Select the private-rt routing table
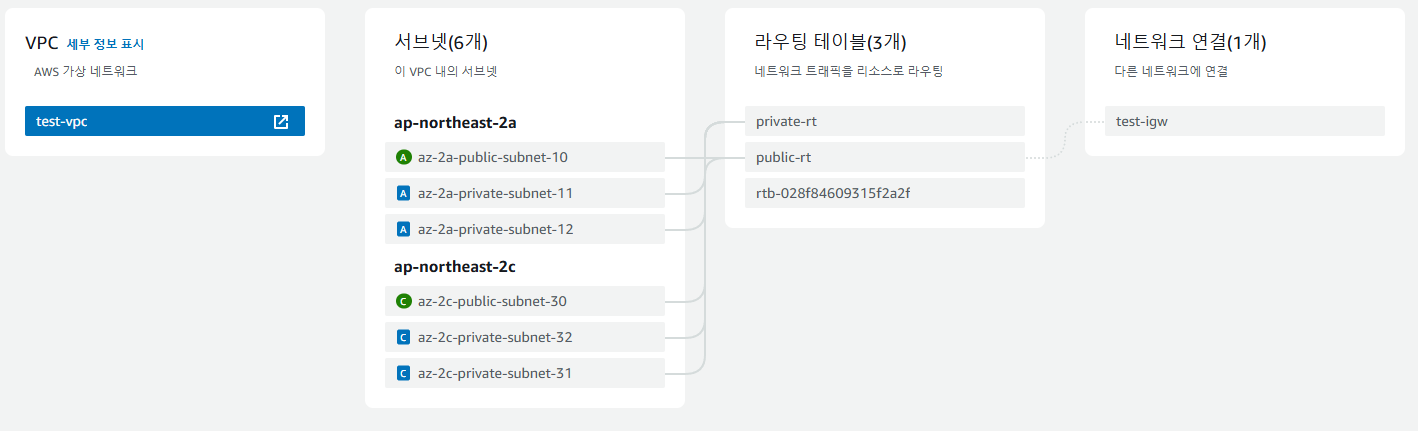 (885, 121)
